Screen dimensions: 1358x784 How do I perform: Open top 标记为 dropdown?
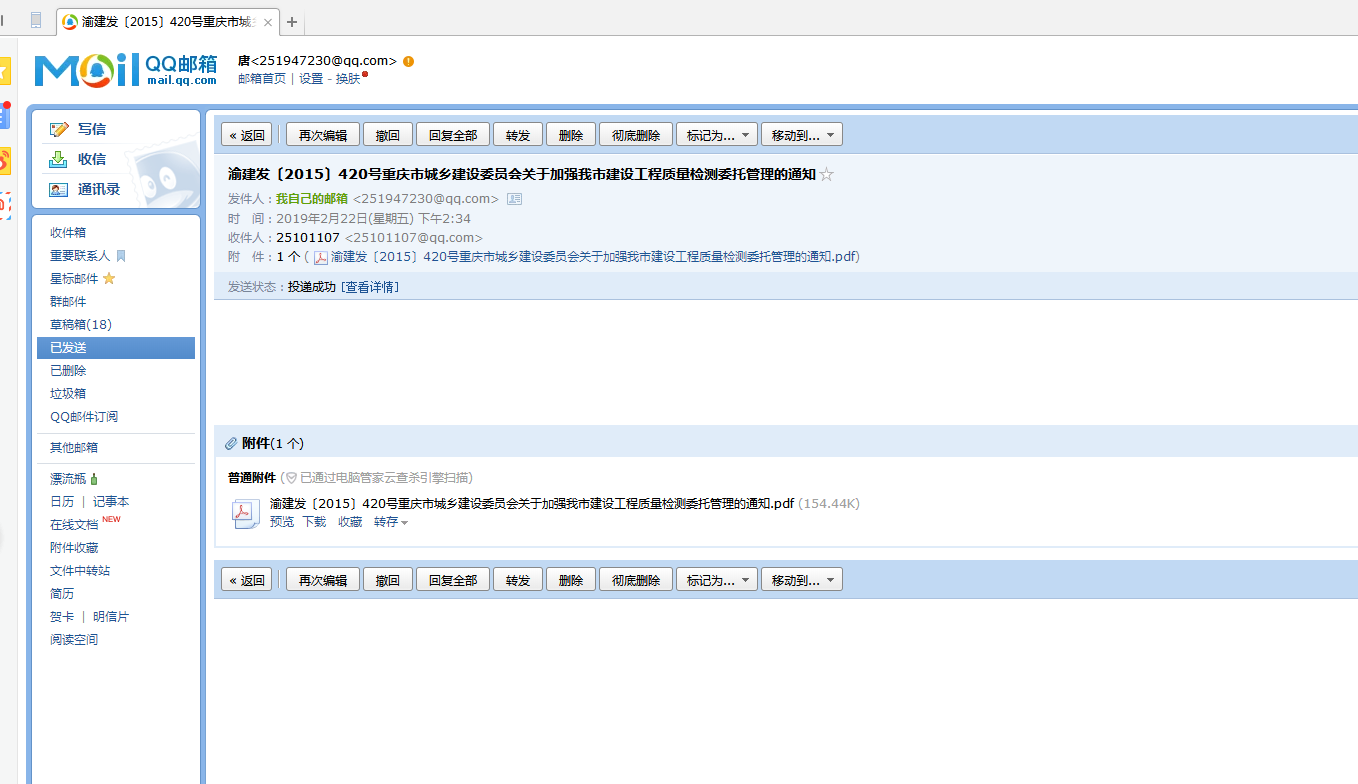tap(717, 135)
